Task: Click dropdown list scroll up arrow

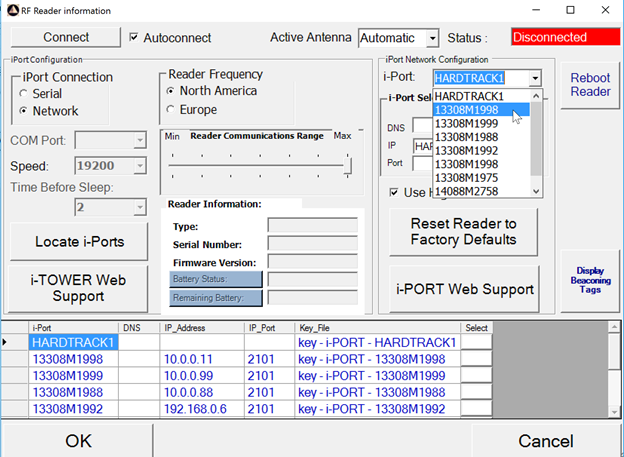Action: coord(536,96)
